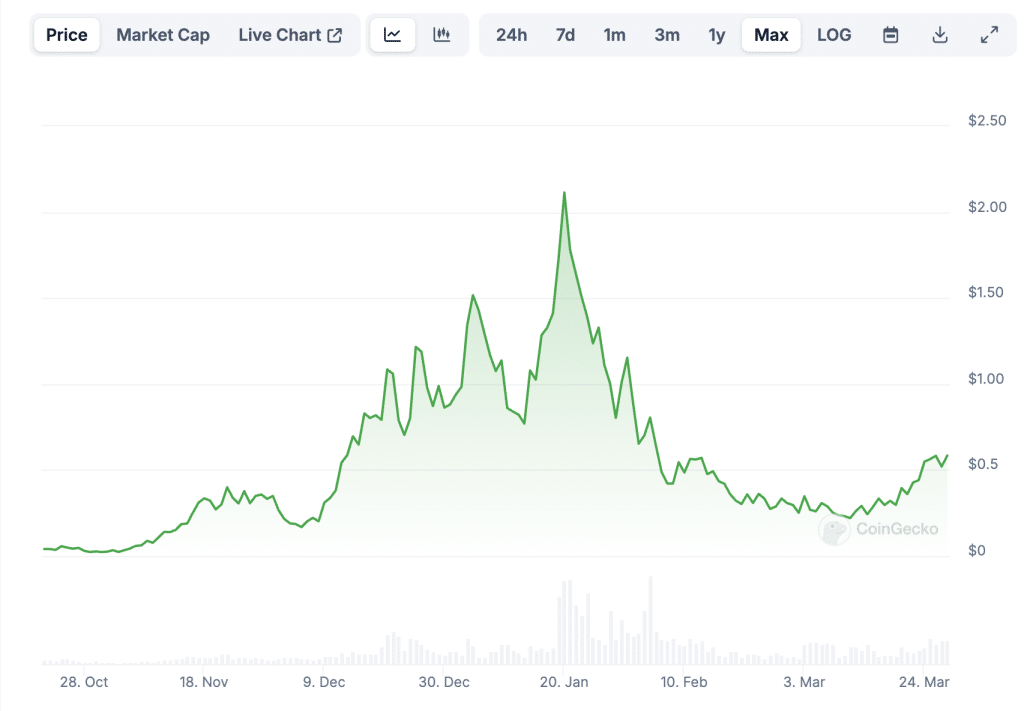1024x711 pixels.
Task: Click the 9. Dec date label
Action: pyautogui.click(x=324, y=682)
